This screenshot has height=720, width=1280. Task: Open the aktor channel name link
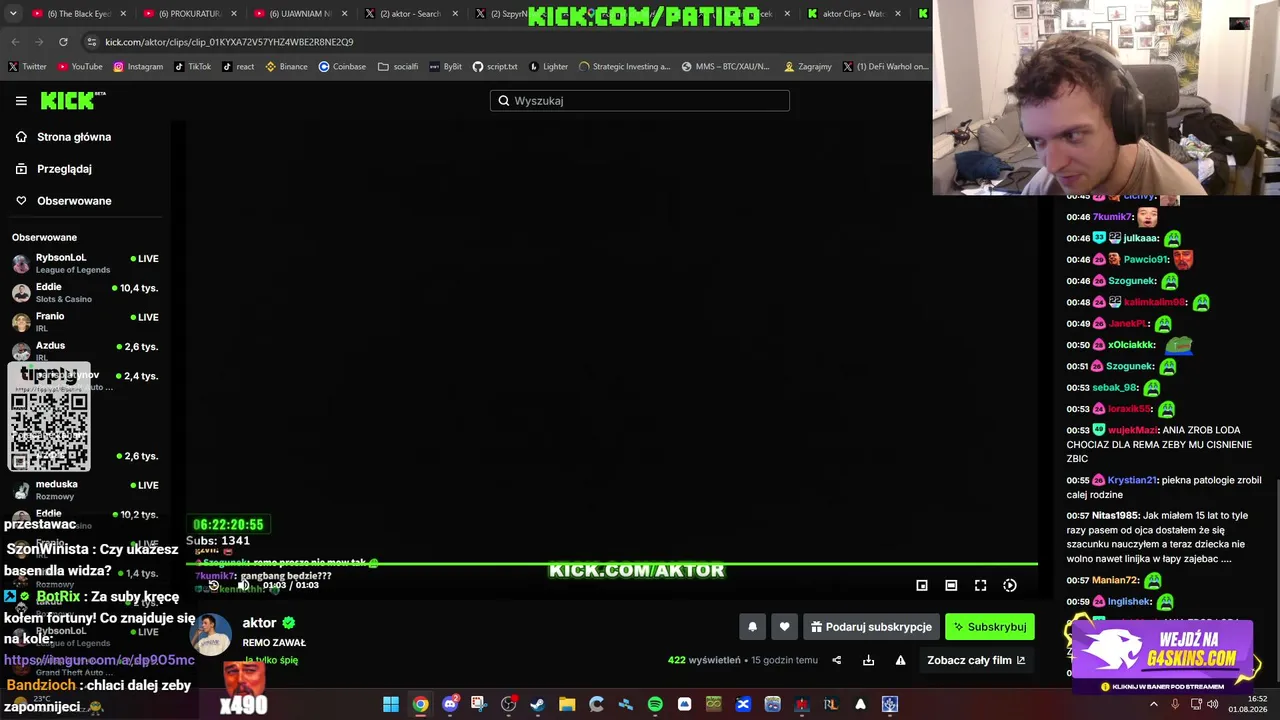259,623
